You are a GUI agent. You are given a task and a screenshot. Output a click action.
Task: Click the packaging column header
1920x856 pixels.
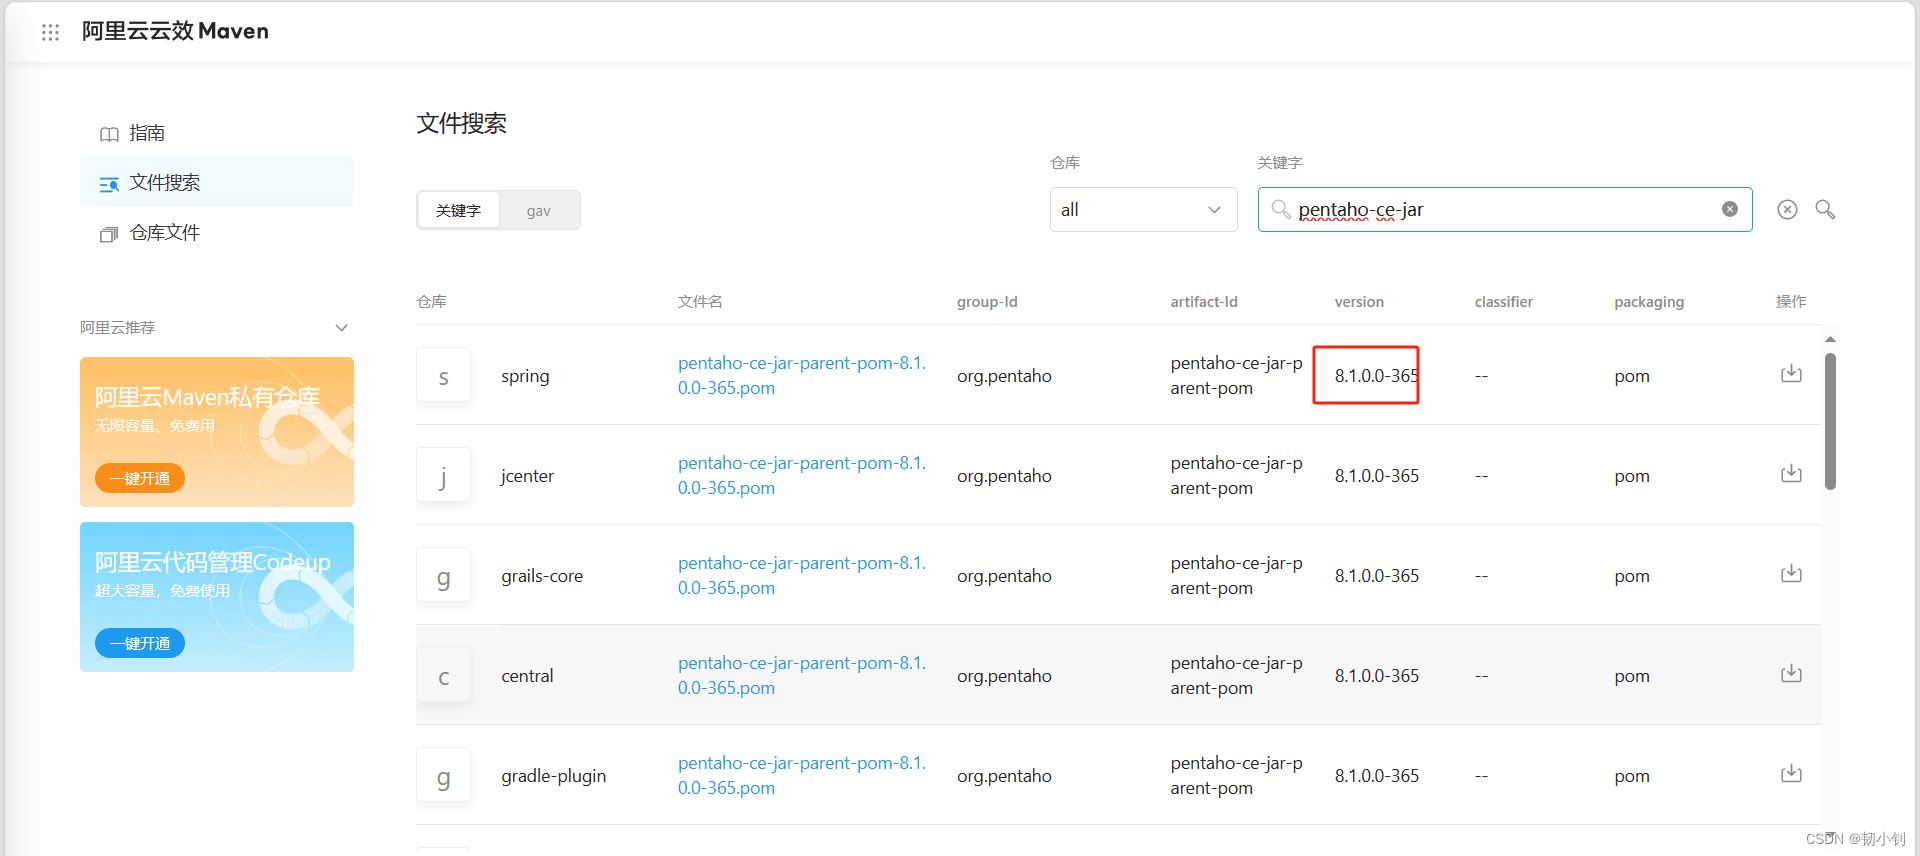(1649, 302)
